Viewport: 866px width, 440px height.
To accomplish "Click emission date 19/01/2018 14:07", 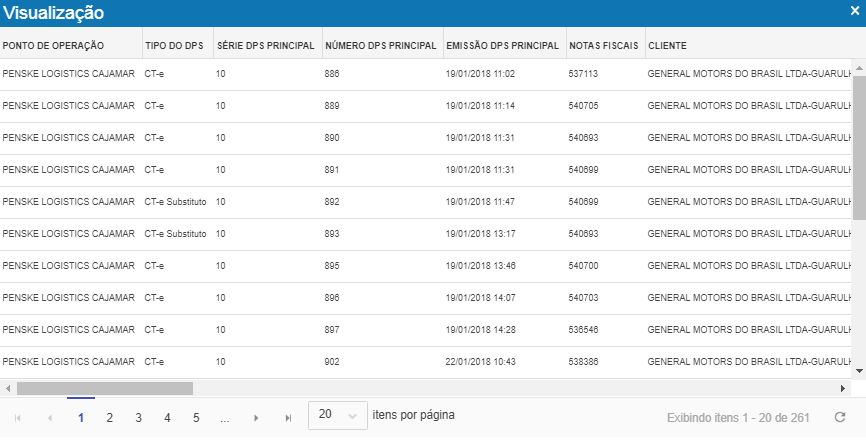I will pos(480,298).
